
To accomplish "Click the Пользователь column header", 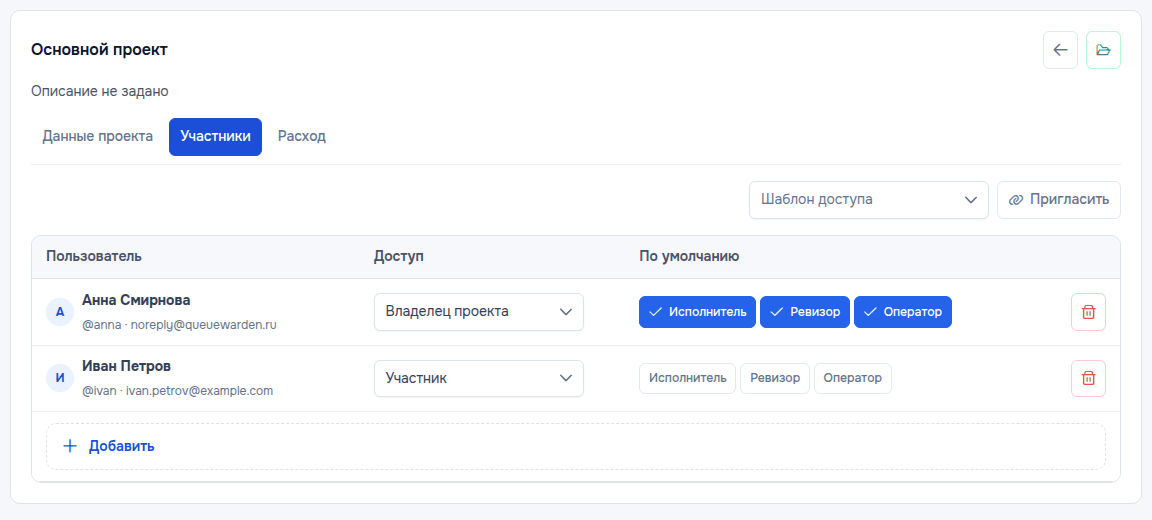I will pyautogui.click(x=94, y=256).
